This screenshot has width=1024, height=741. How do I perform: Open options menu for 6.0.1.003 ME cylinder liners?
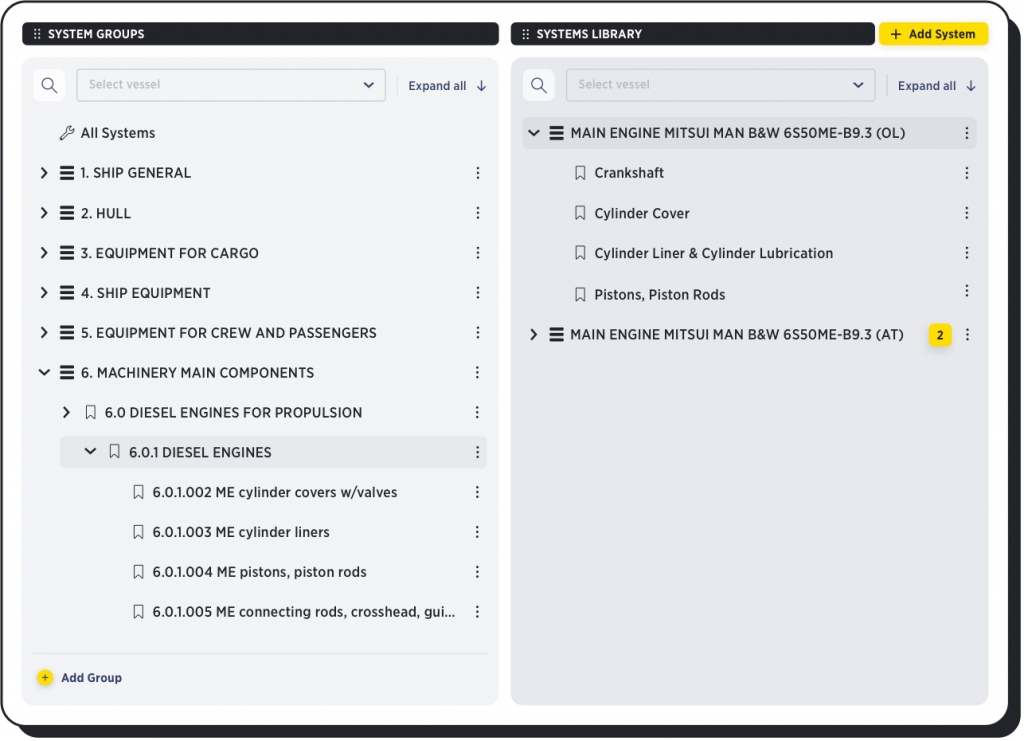477,531
